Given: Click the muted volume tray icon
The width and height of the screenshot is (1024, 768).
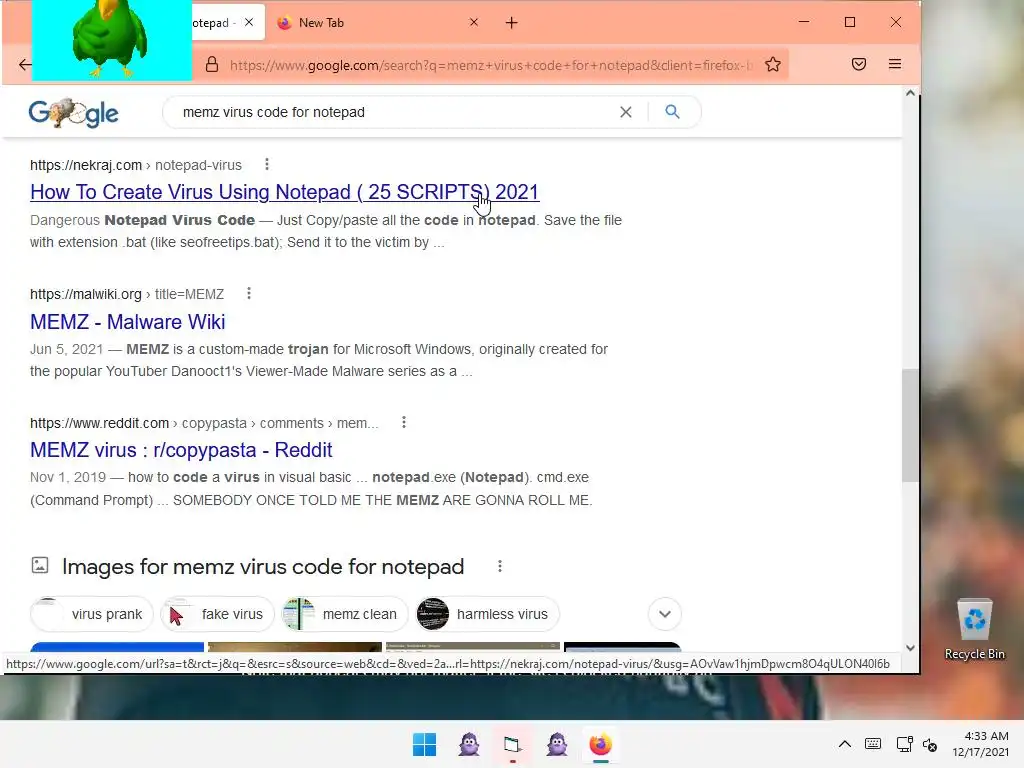Looking at the screenshot, I should click(x=930, y=744).
